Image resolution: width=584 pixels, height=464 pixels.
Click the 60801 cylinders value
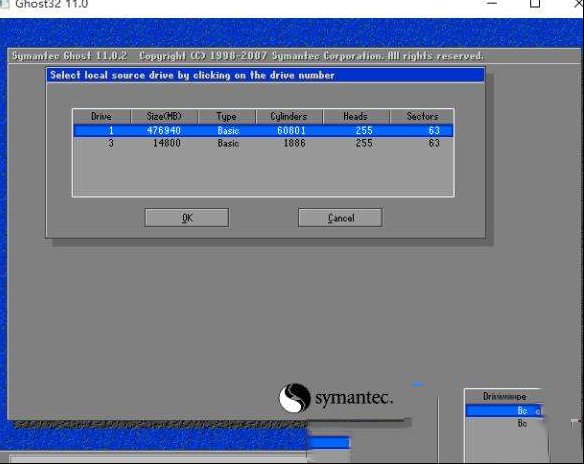(x=291, y=131)
